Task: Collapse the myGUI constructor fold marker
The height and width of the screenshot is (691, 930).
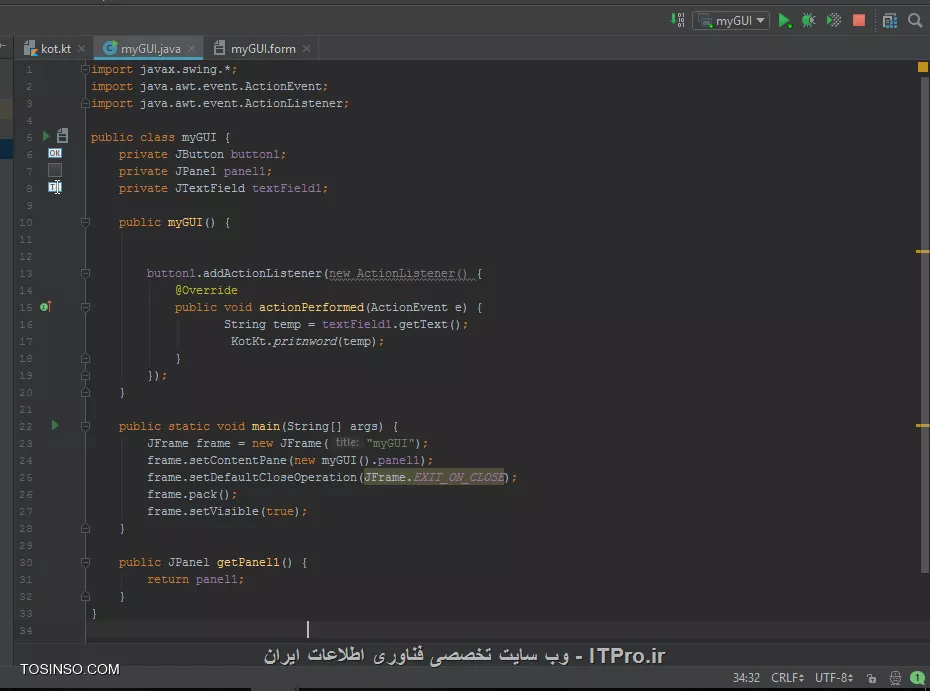Action: 85,222
